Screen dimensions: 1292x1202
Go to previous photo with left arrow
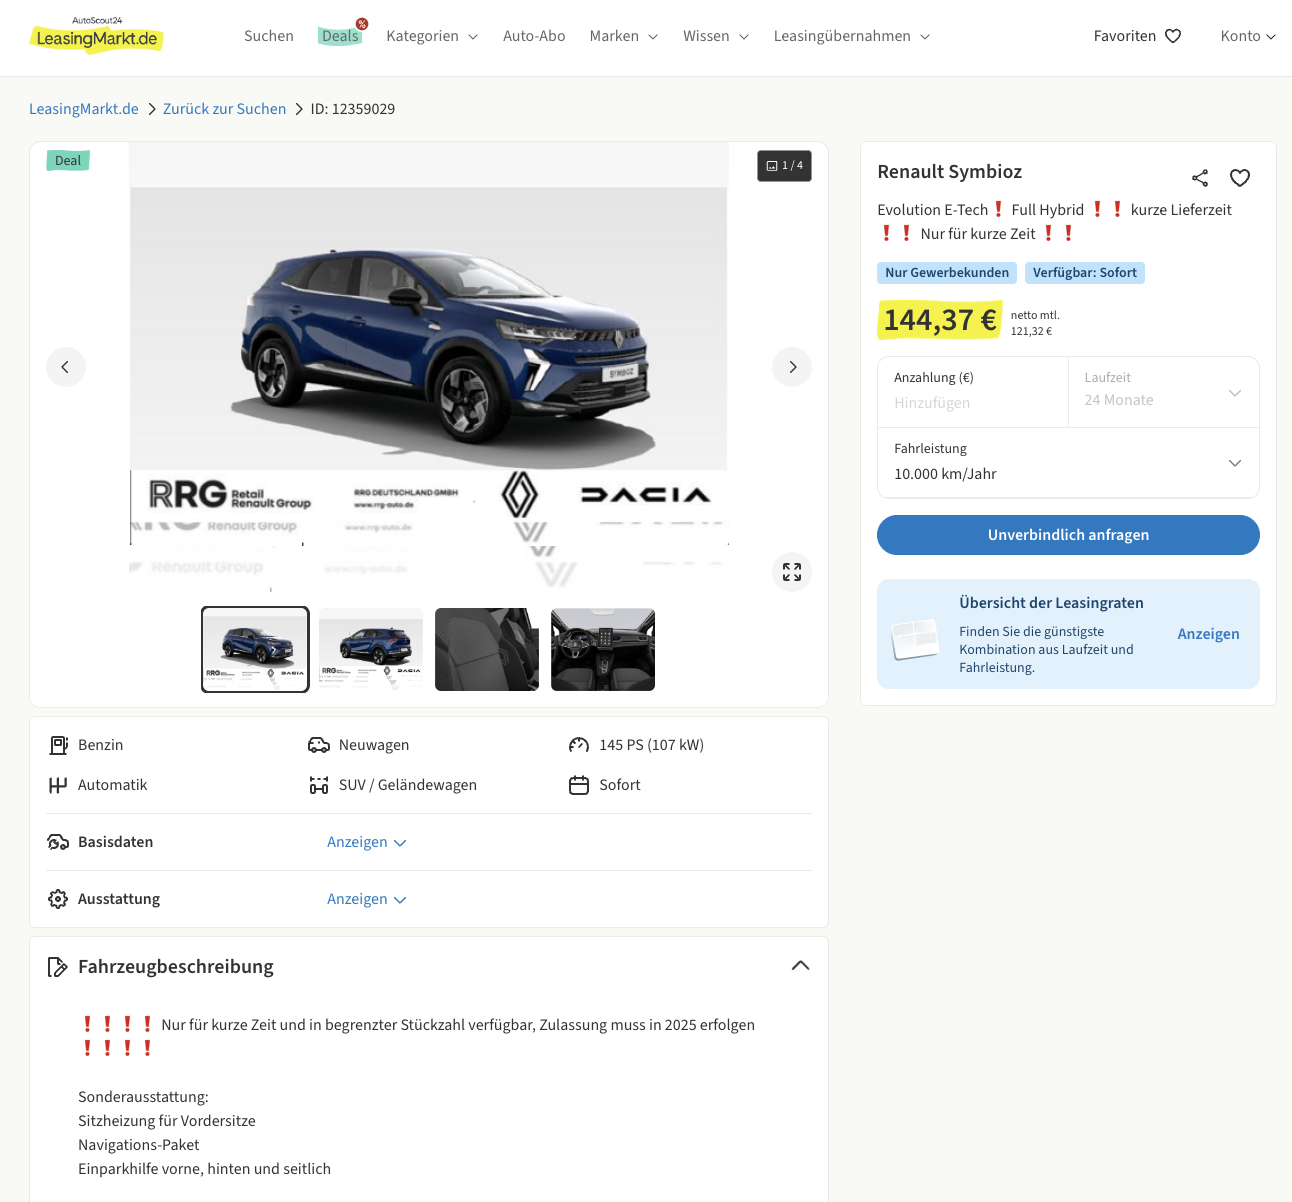66,367
